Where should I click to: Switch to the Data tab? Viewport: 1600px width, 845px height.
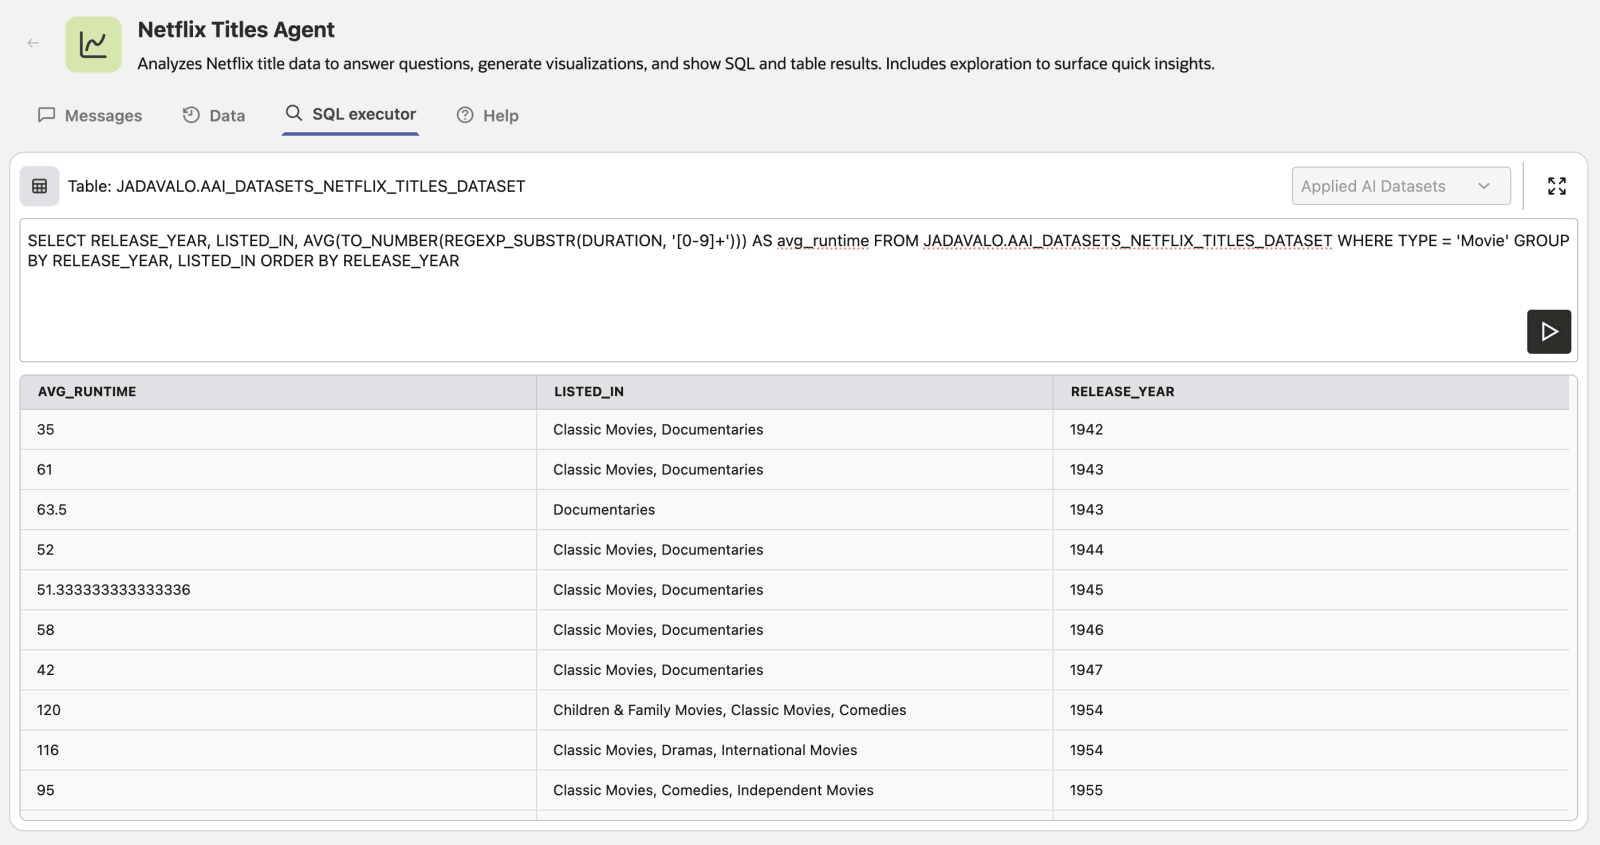click(214, 115)
